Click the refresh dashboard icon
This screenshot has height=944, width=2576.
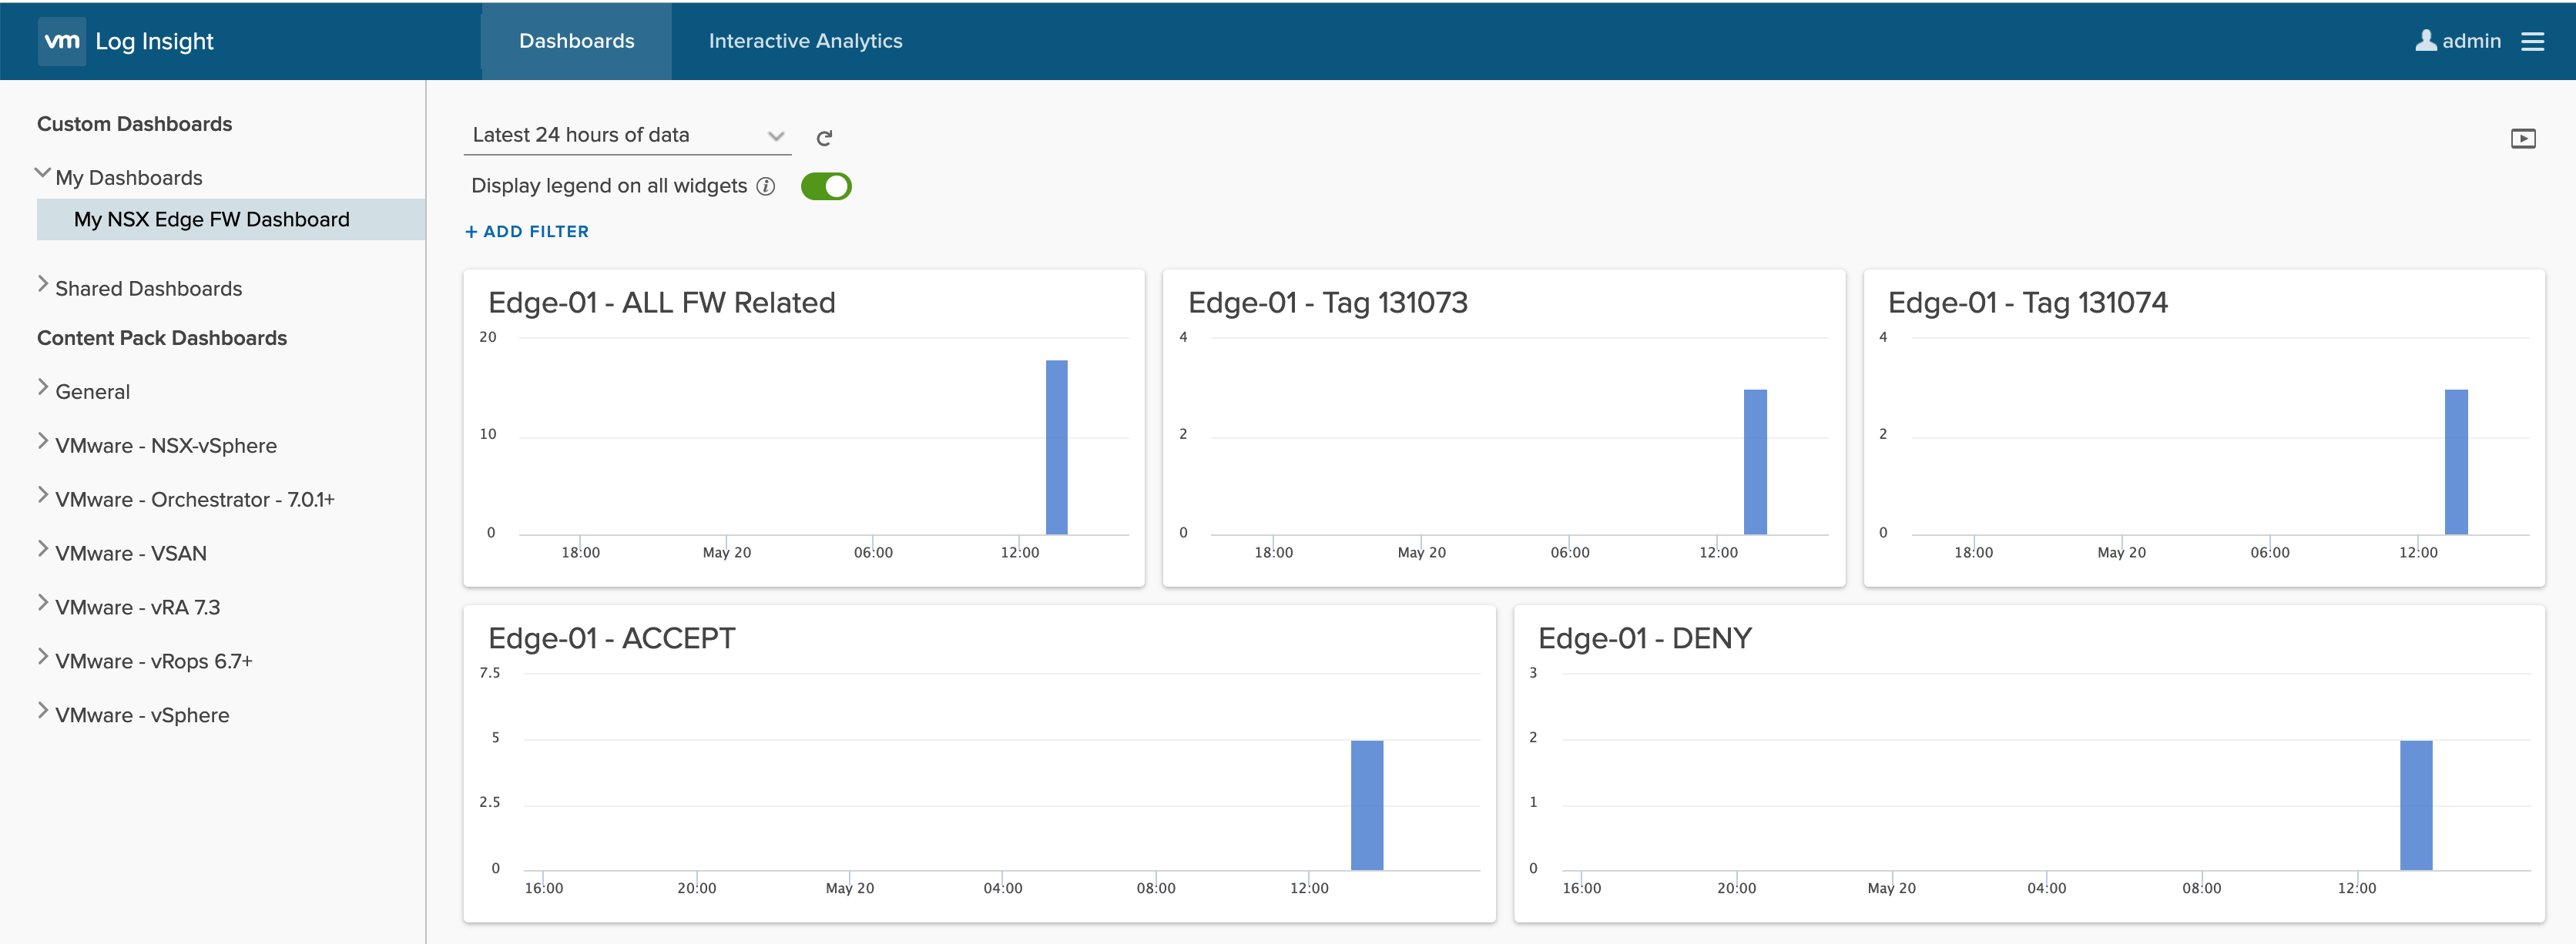coord(824,138)
